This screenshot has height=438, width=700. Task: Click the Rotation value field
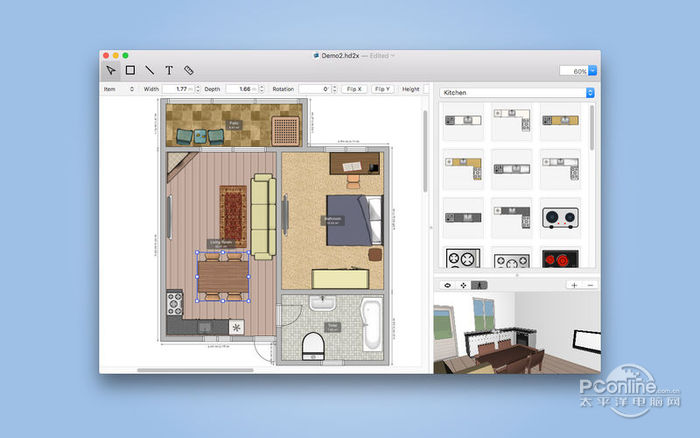point(315,89)
